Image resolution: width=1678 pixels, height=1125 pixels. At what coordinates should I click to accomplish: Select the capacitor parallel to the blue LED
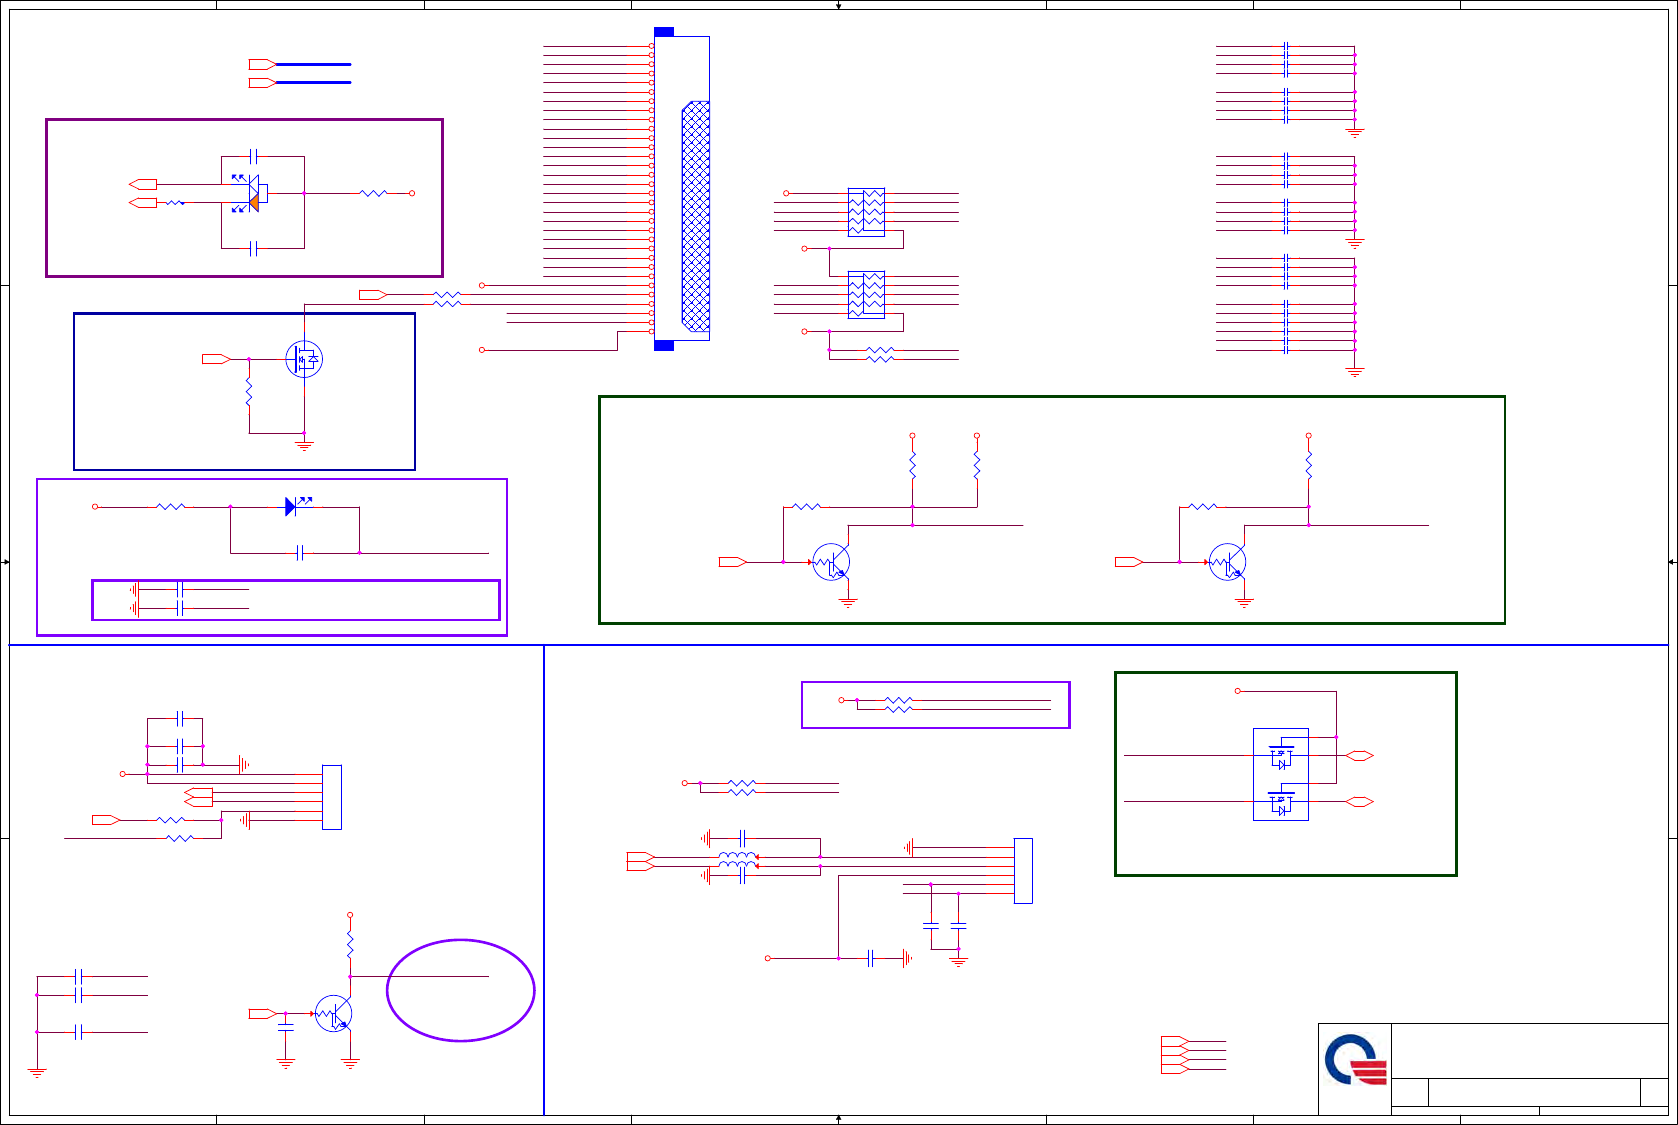[x=300, y=553]
